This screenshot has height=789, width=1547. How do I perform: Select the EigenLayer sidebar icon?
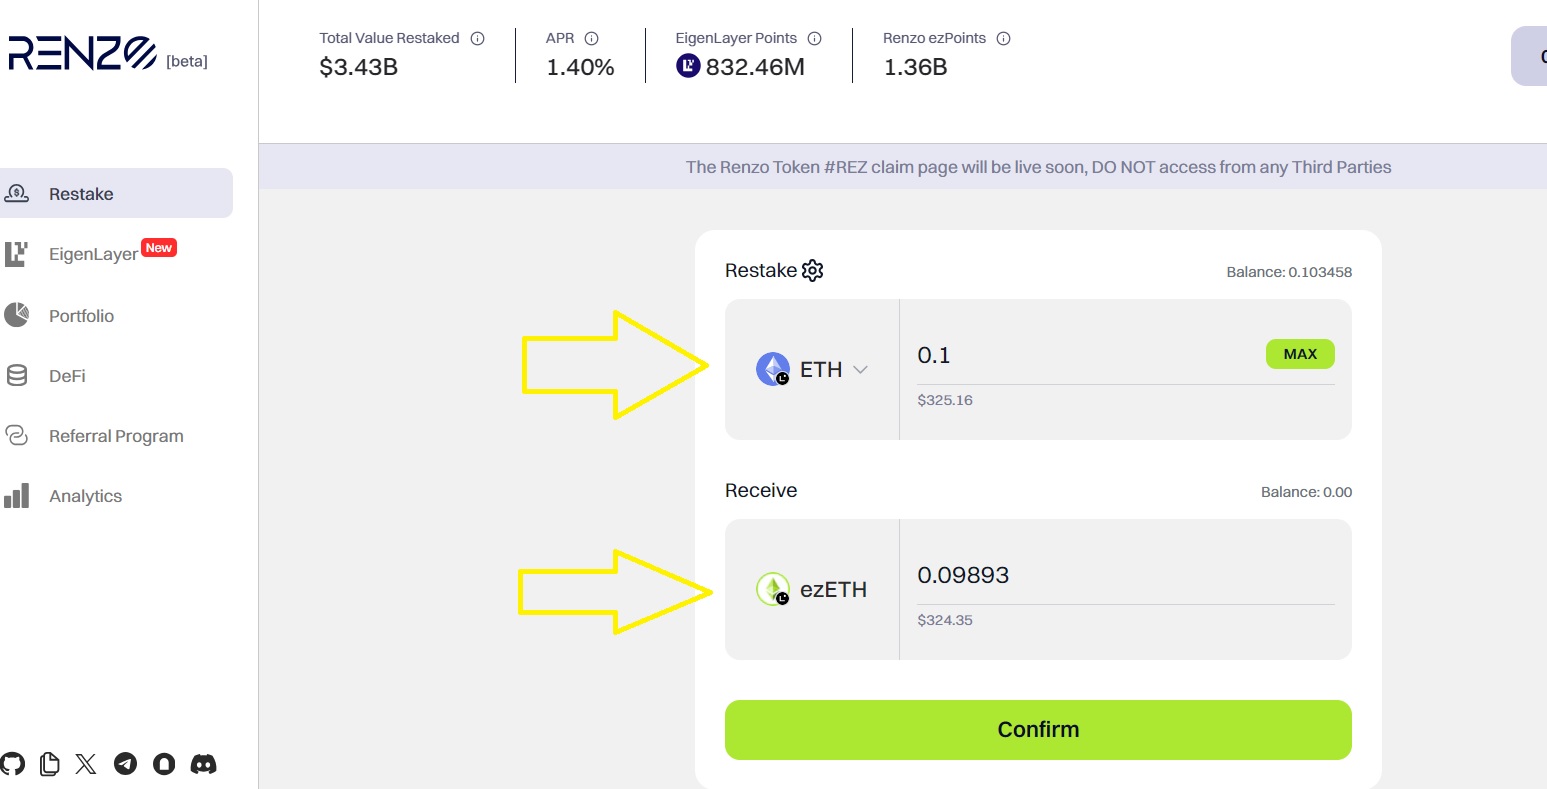tap(17, 253)
